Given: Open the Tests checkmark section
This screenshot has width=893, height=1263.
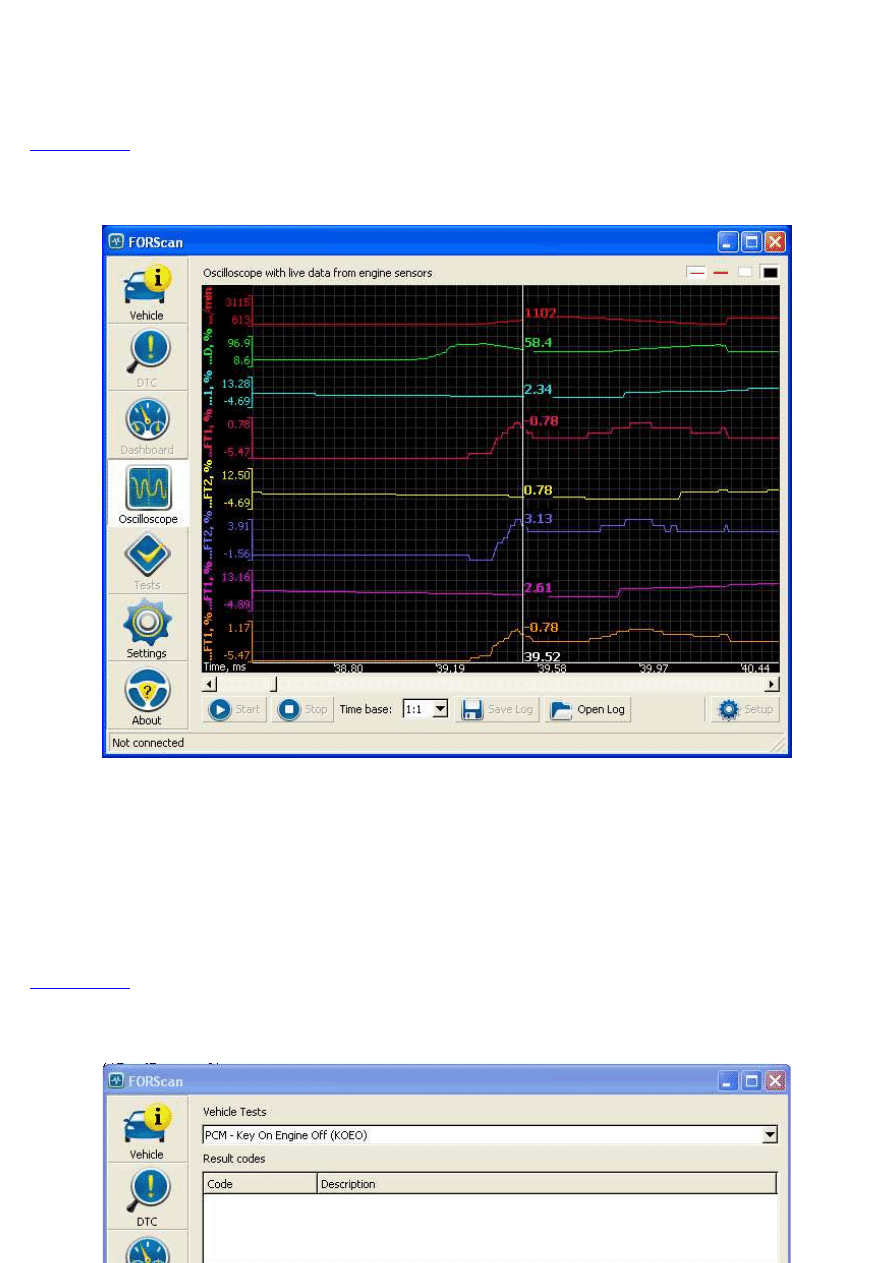Looking at the screenshot, I should 147,560.
